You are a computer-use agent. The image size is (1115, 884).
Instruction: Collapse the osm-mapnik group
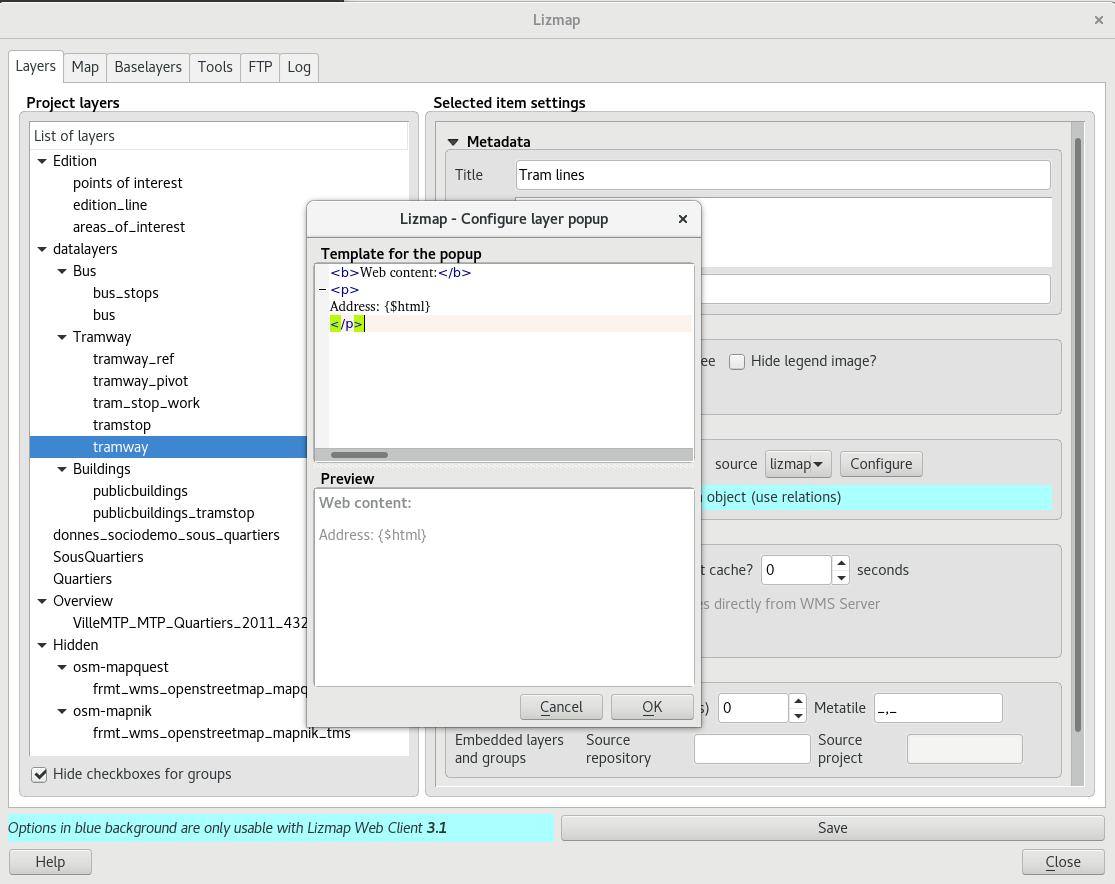pyautogui.click(x=62, y=712)
